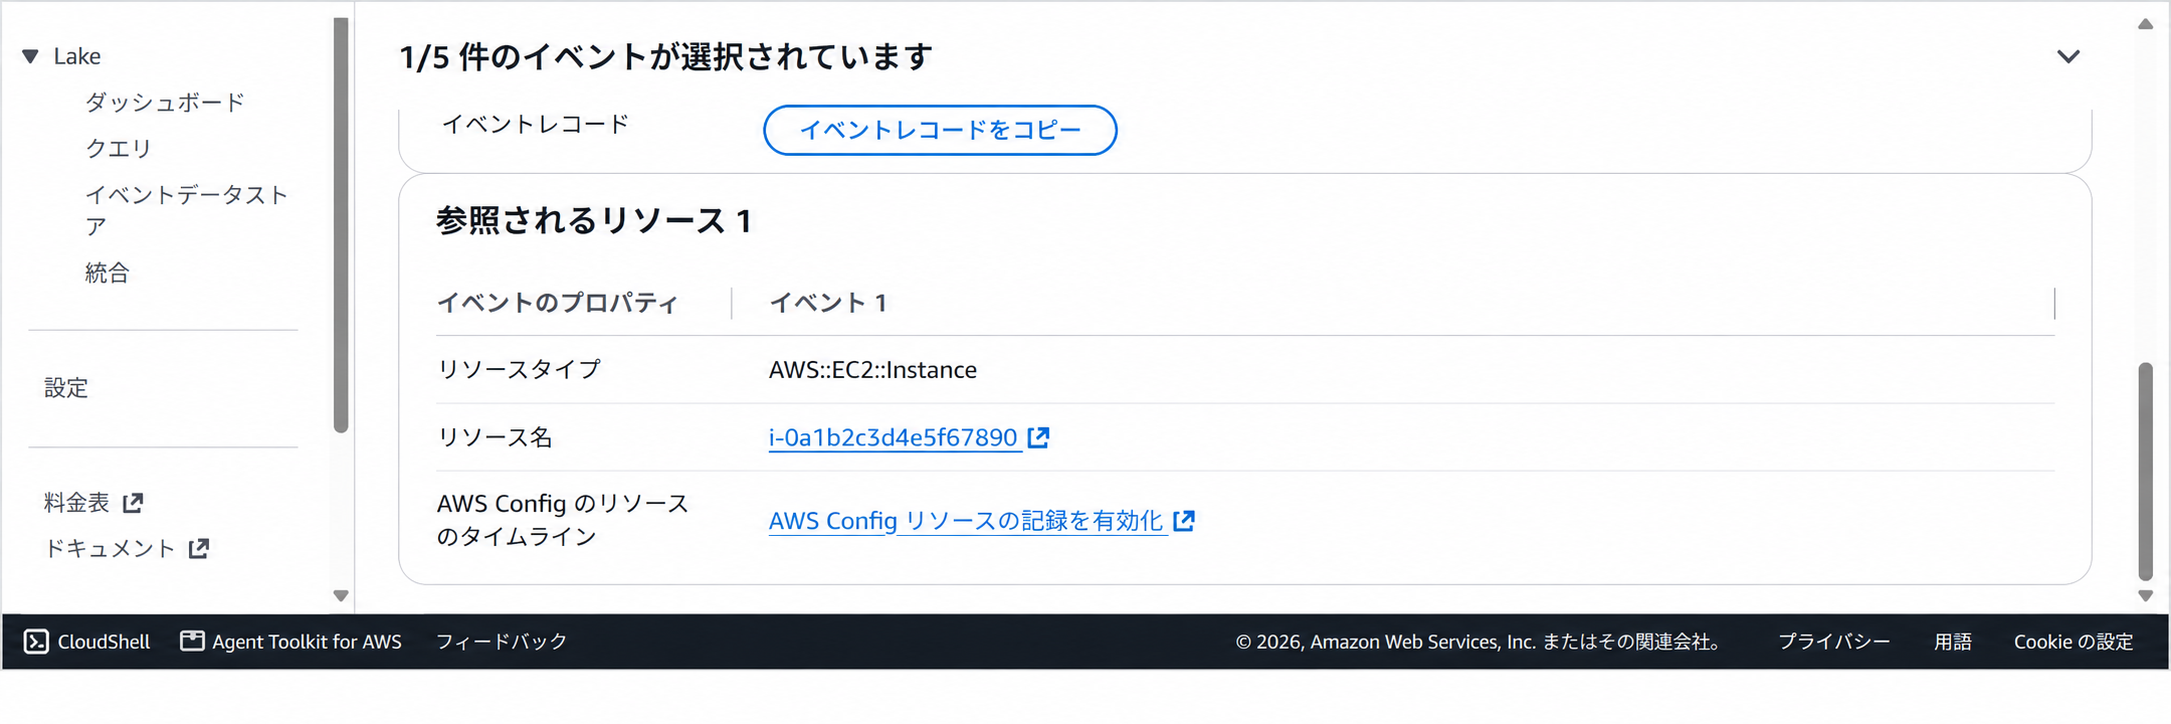This screenshot has width=2171, height=724.
Task: Click external link icon beside AWS Config link
Action: (1184, 520)
